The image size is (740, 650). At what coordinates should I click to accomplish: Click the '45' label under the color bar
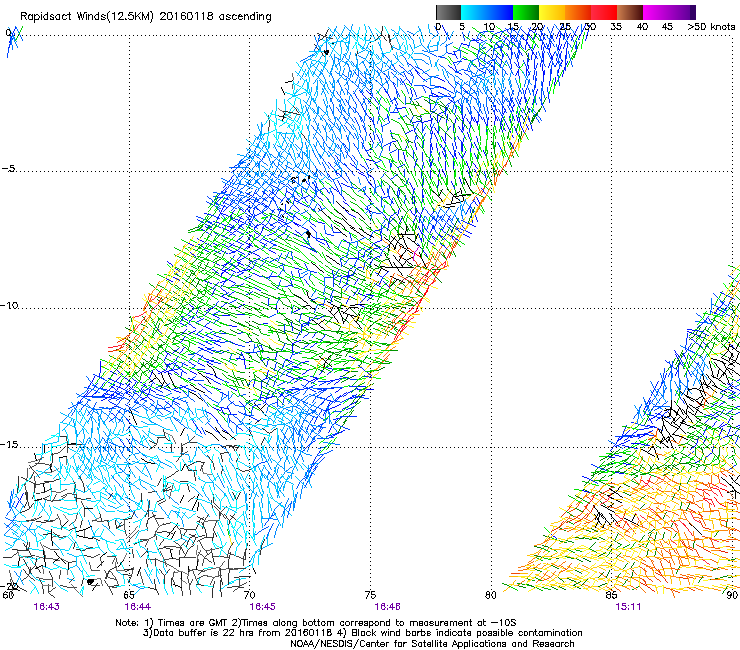[x=667, y=27]
